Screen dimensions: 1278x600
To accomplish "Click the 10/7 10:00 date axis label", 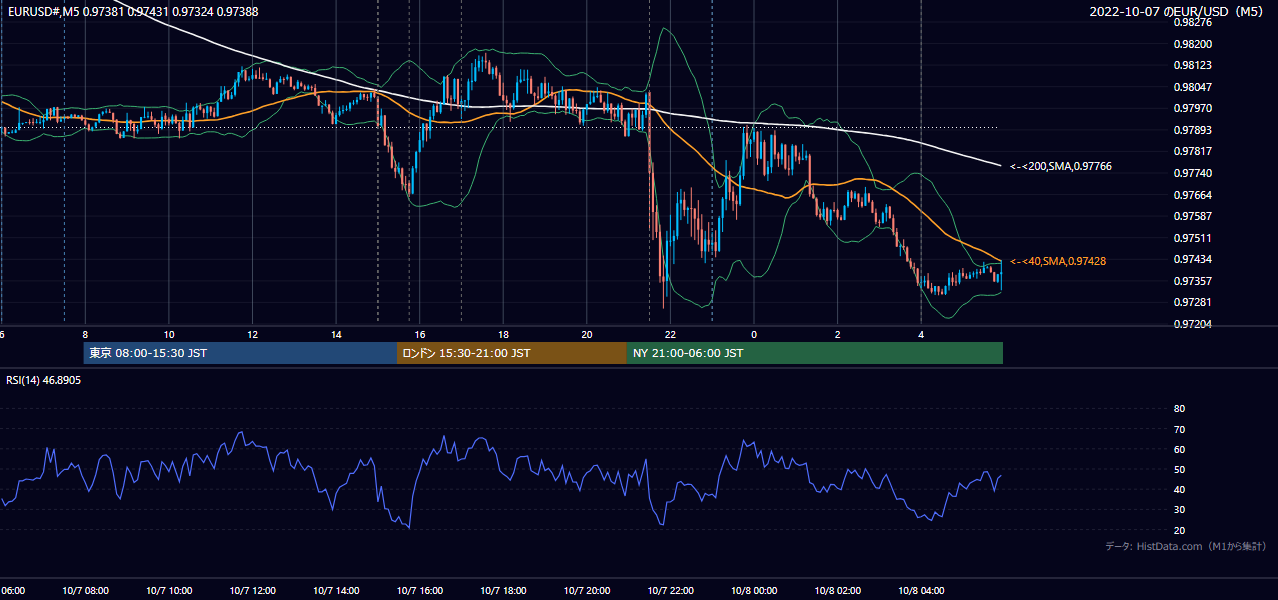I will 169,591.
